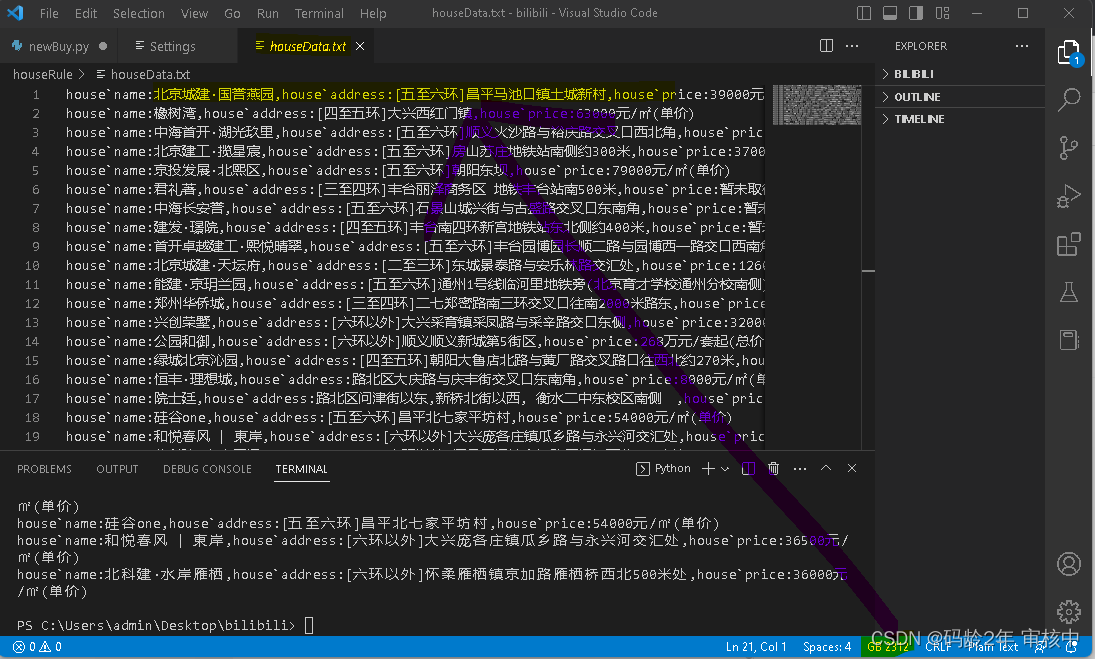This screenshot has width=1095, height=659.
Task: Click unsaved dot on newBuy.py tab
Action: (x=103, y=46)
